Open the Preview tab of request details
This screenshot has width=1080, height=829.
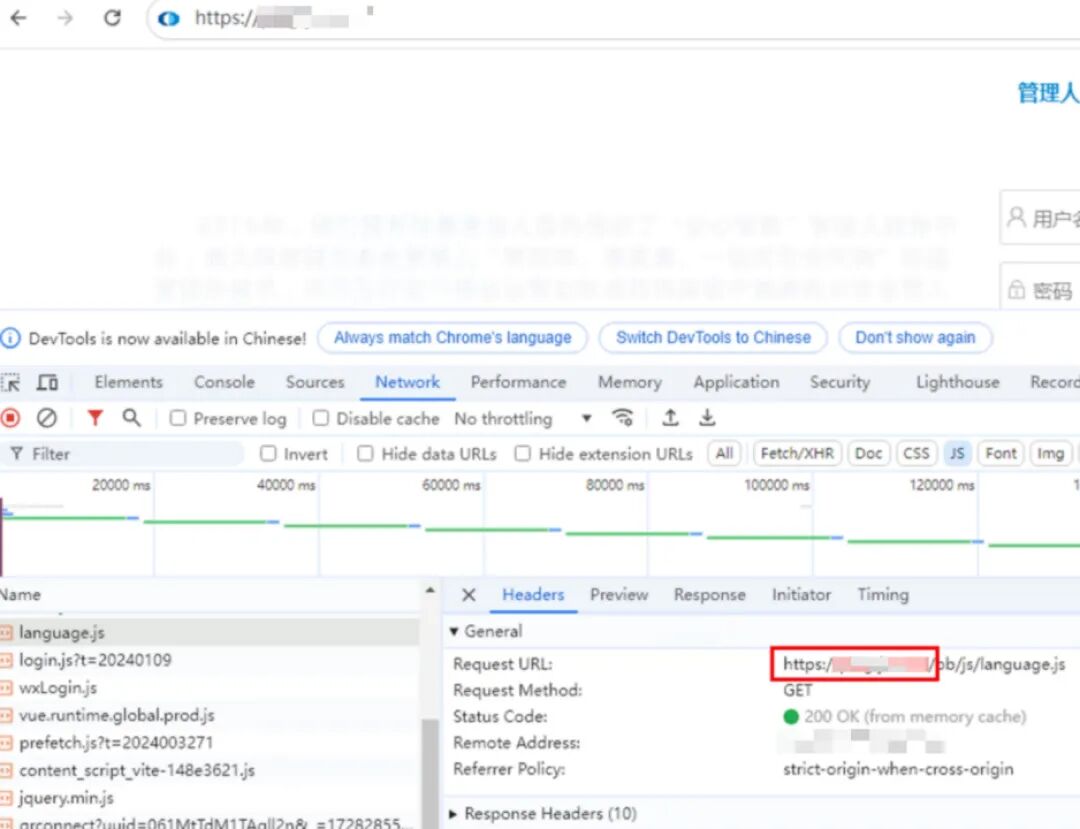(x=619, y=595)
